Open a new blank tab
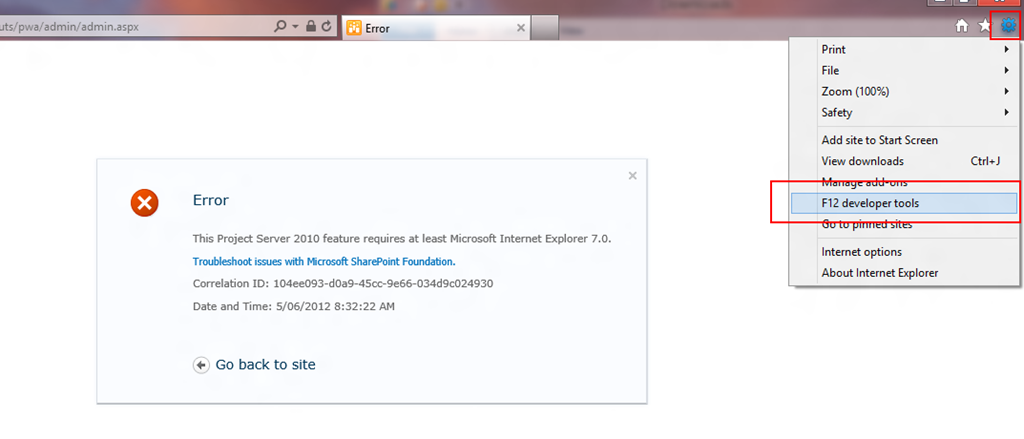 (545, 28)
